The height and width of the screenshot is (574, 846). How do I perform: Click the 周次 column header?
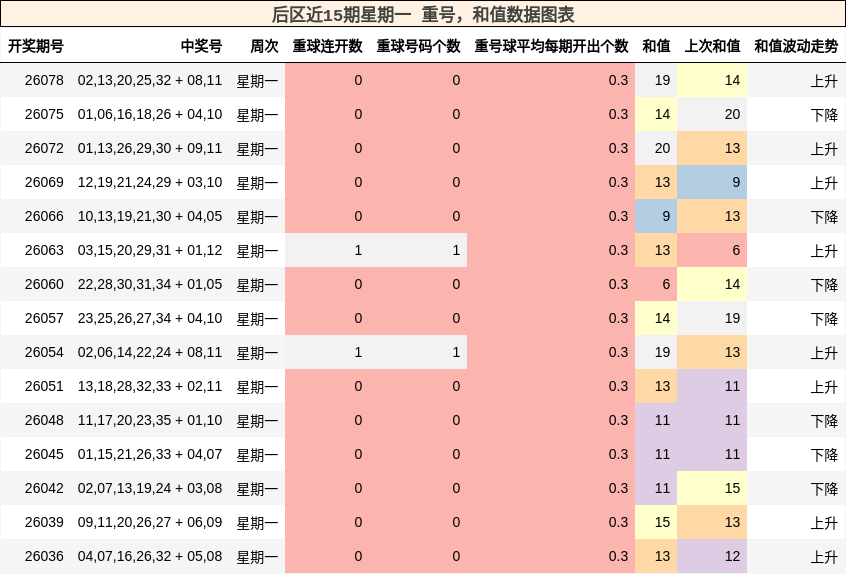coord(264,46)
